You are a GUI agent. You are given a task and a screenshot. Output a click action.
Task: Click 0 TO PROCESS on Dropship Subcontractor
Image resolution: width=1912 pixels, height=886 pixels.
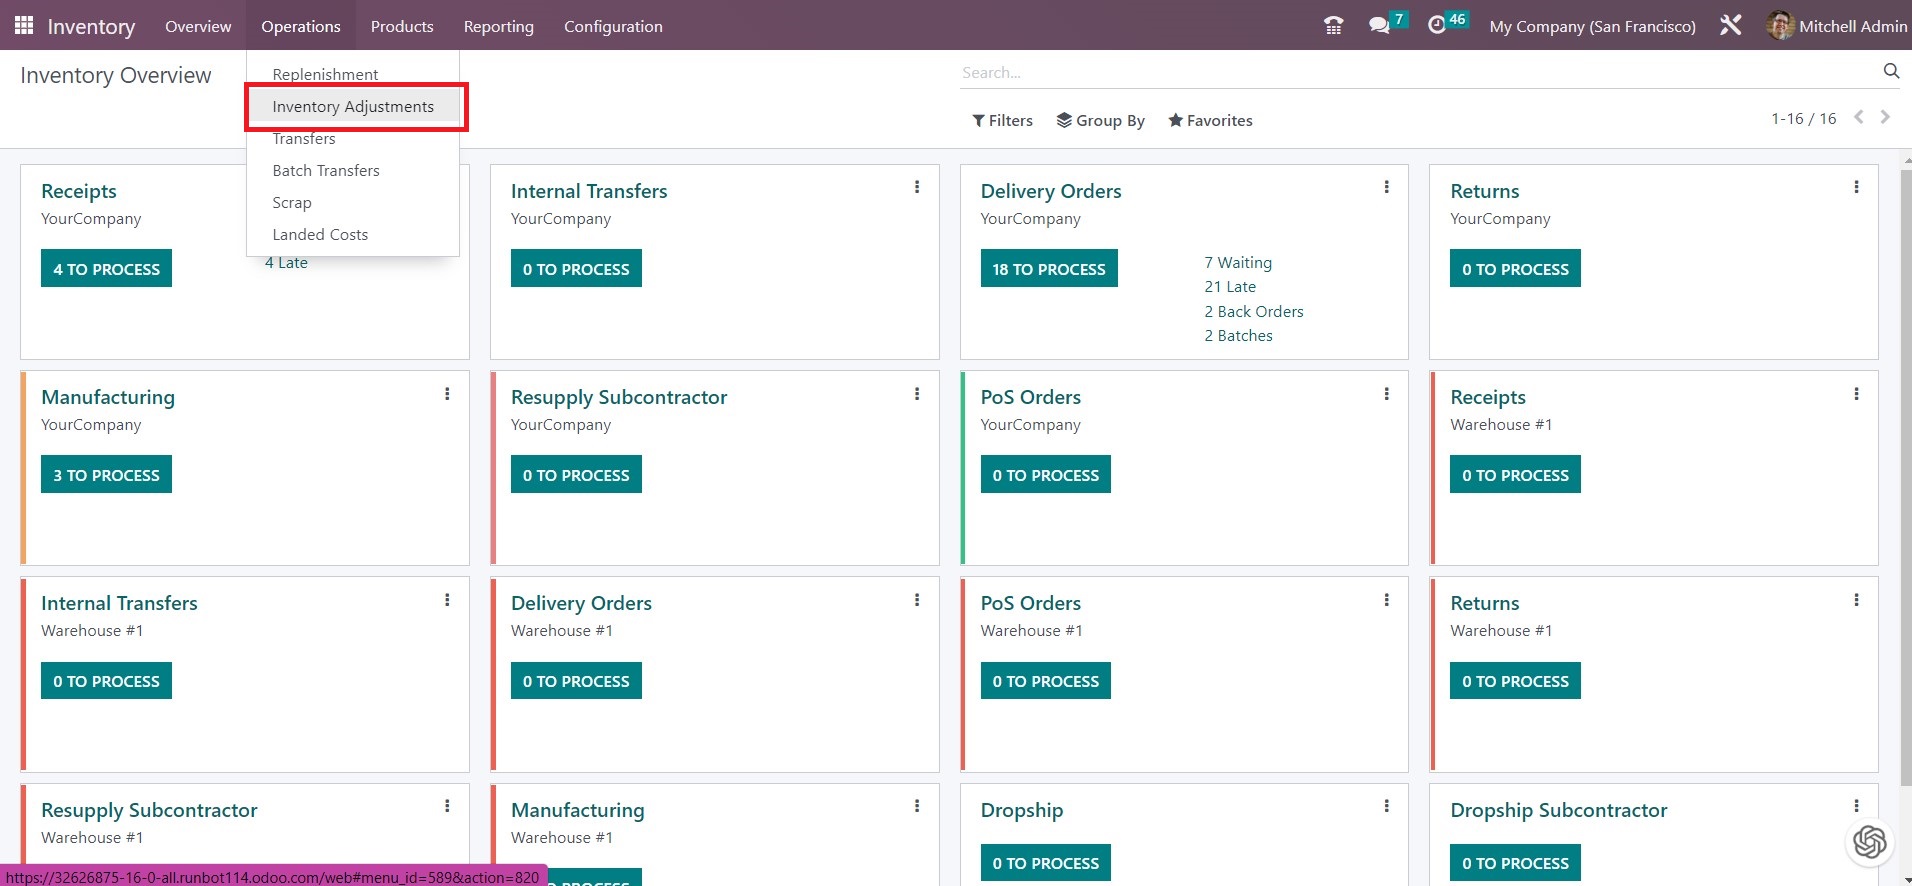[x=1515, y=862]
